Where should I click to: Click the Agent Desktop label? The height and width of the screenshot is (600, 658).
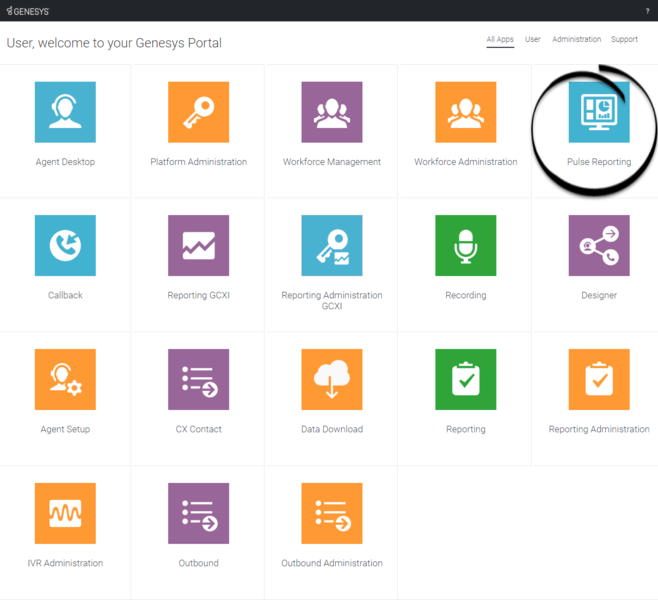(x=65, y=162)
